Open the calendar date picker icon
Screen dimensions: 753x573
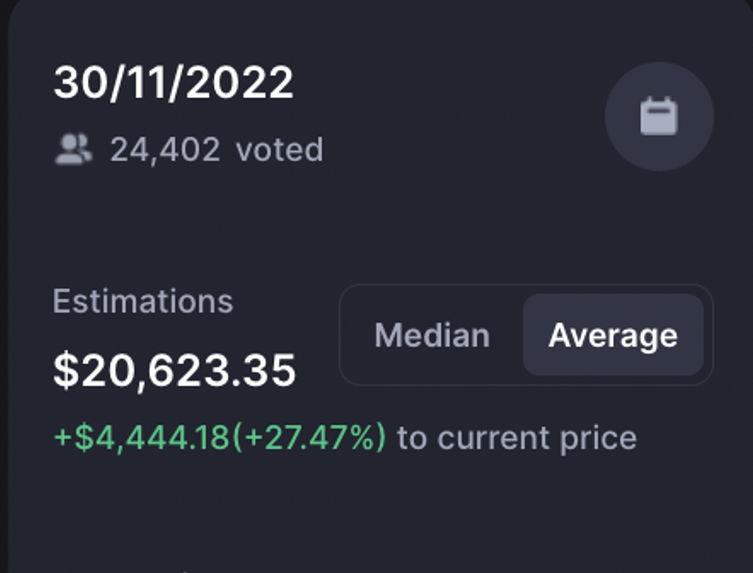(x=659, y=116)
